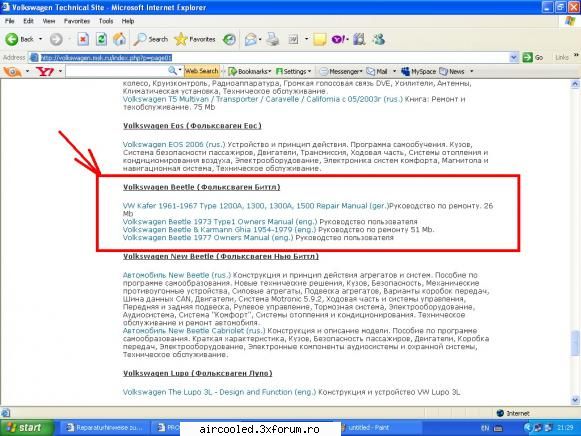Click the Yahoo toolbar search input box
Image resolution: width=581 pixels, height=436 pixels.
117,71
